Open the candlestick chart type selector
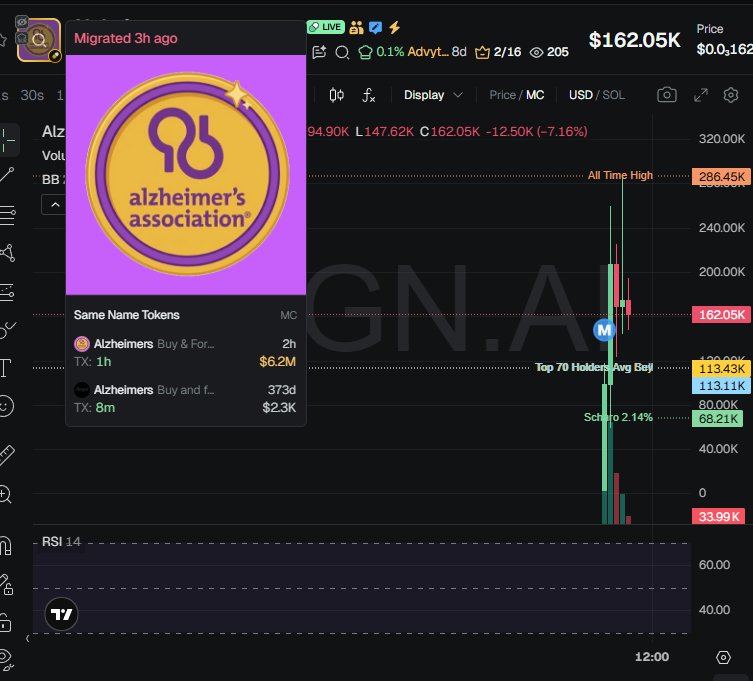753x681 pixels. pos(337,95)
